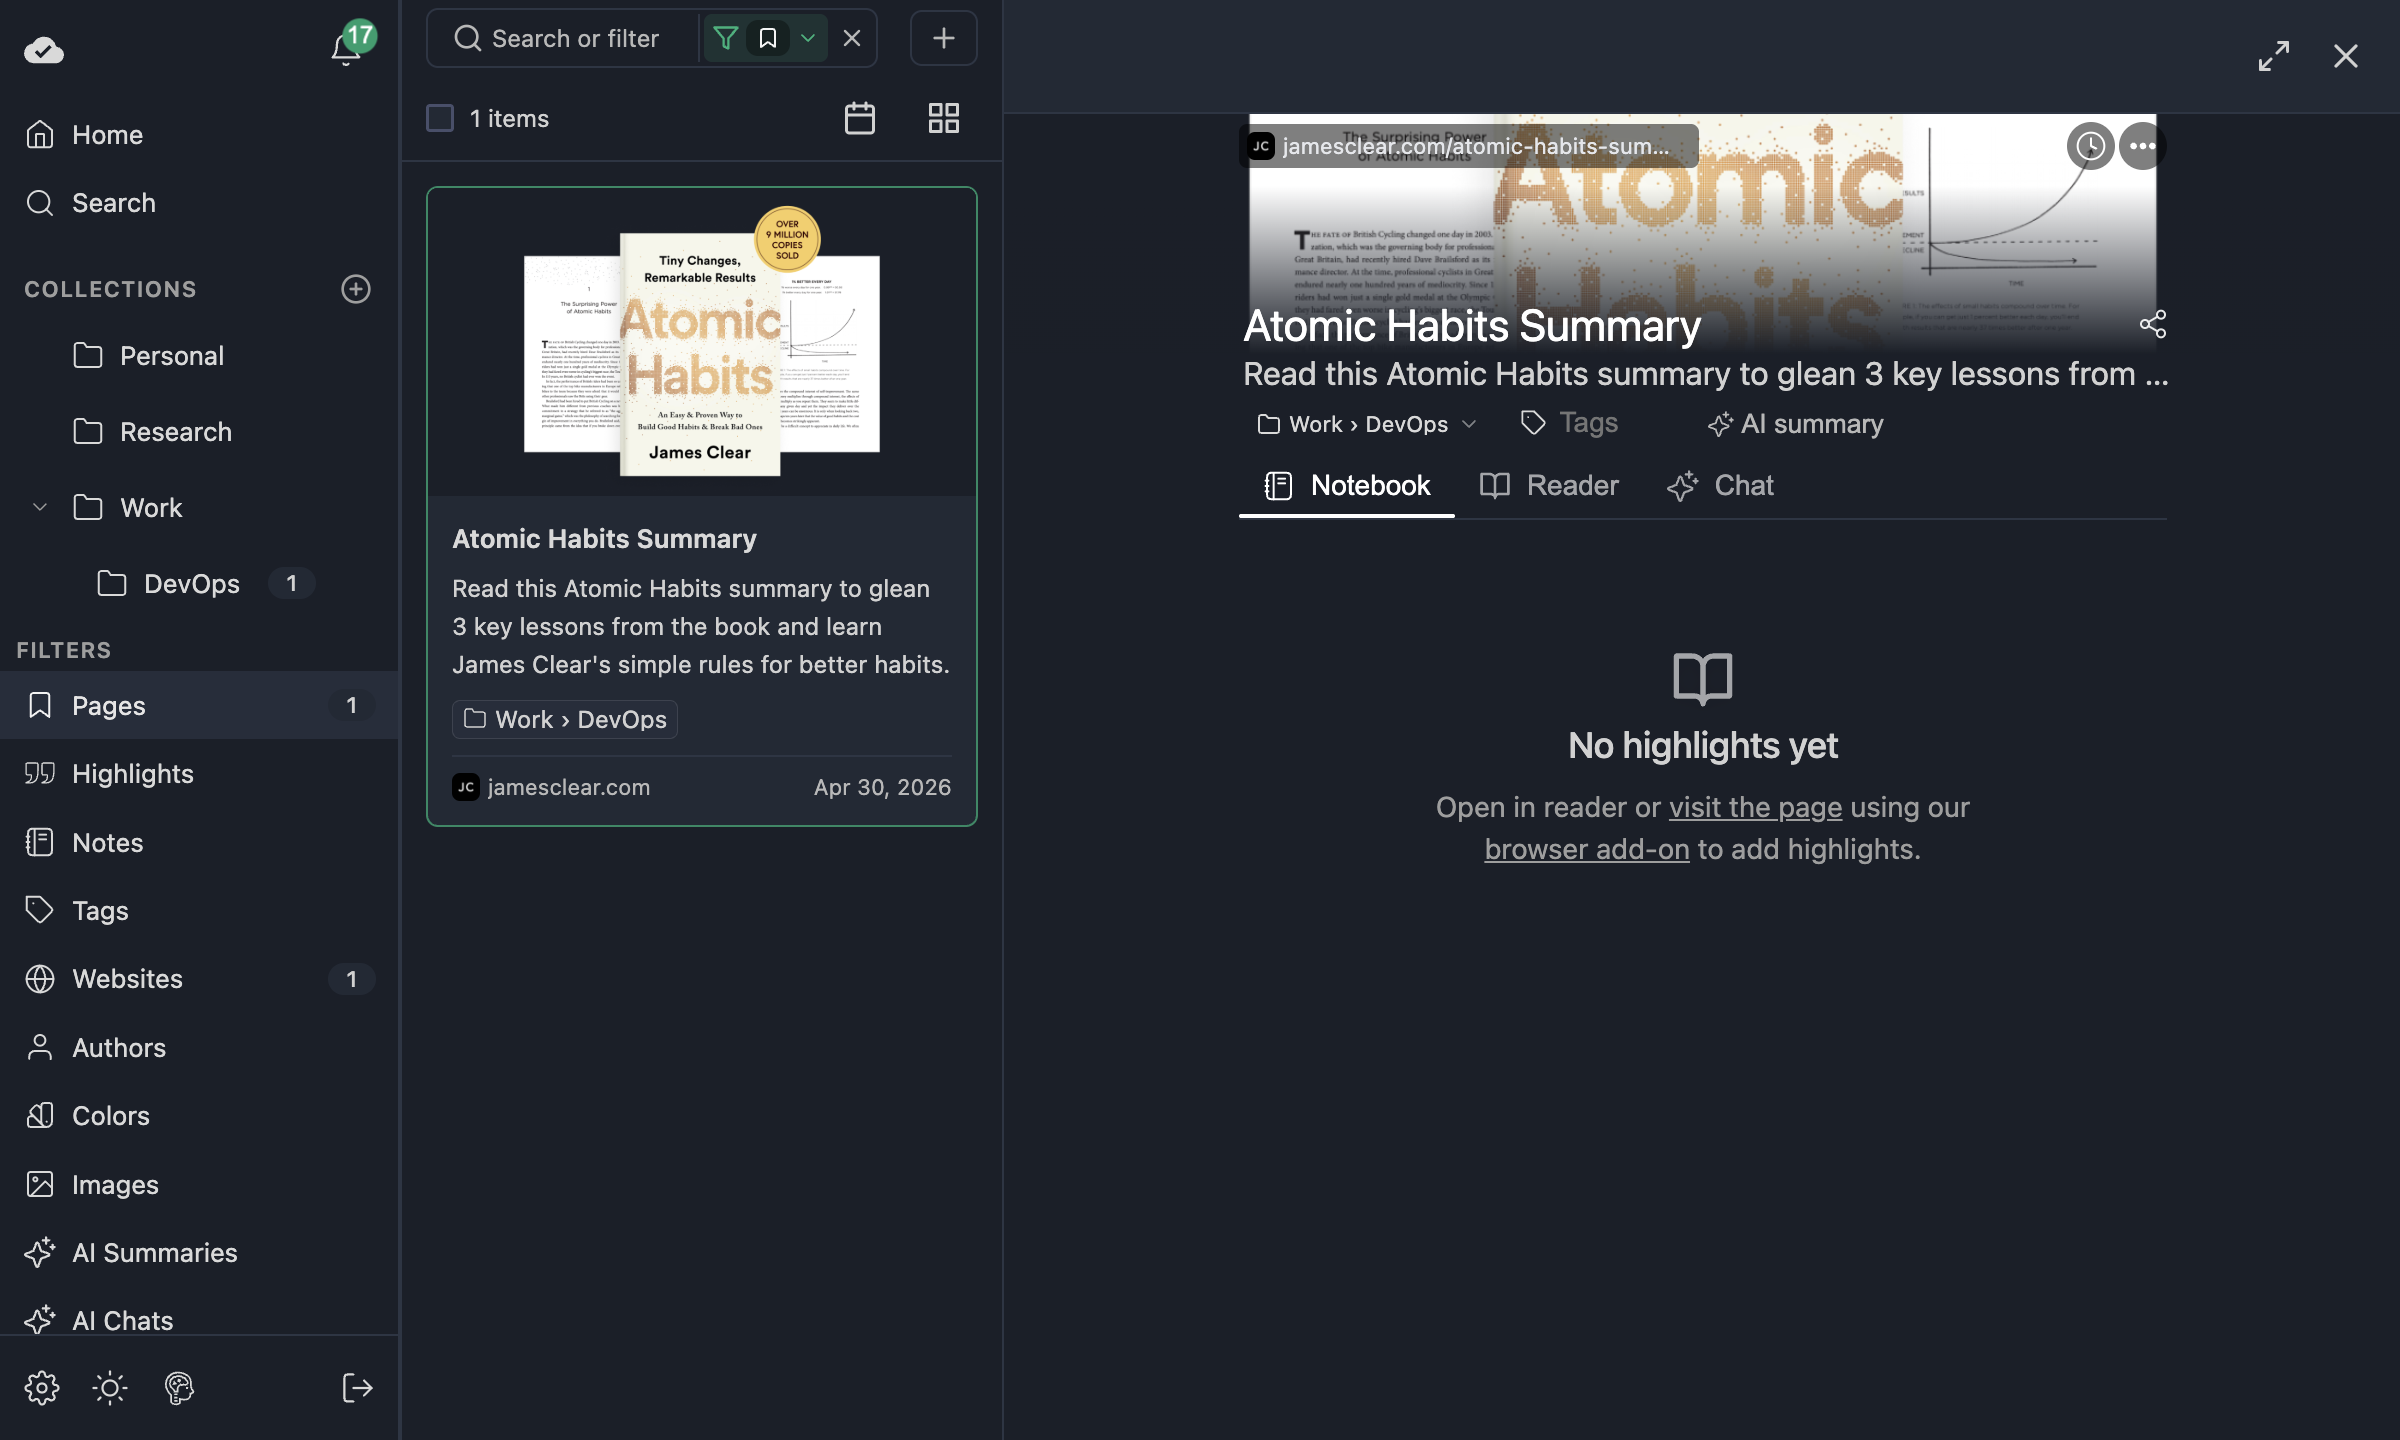The image size is (2400, 1440).
Task: Click the 'Apr 30, 2026' date on card
Action: tap(882, 787)
